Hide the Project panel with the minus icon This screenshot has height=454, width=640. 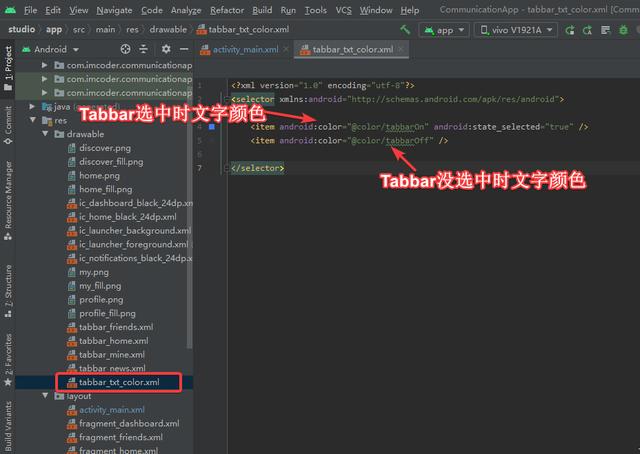(x=184, y=49)
